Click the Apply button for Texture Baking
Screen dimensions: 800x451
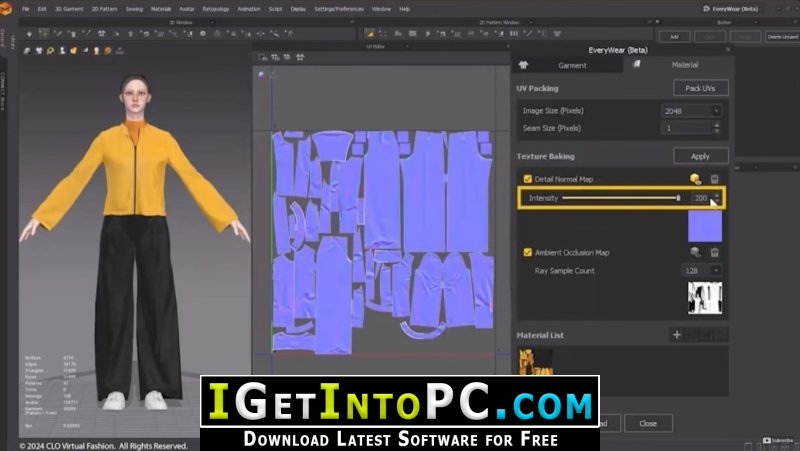(701, 156)
